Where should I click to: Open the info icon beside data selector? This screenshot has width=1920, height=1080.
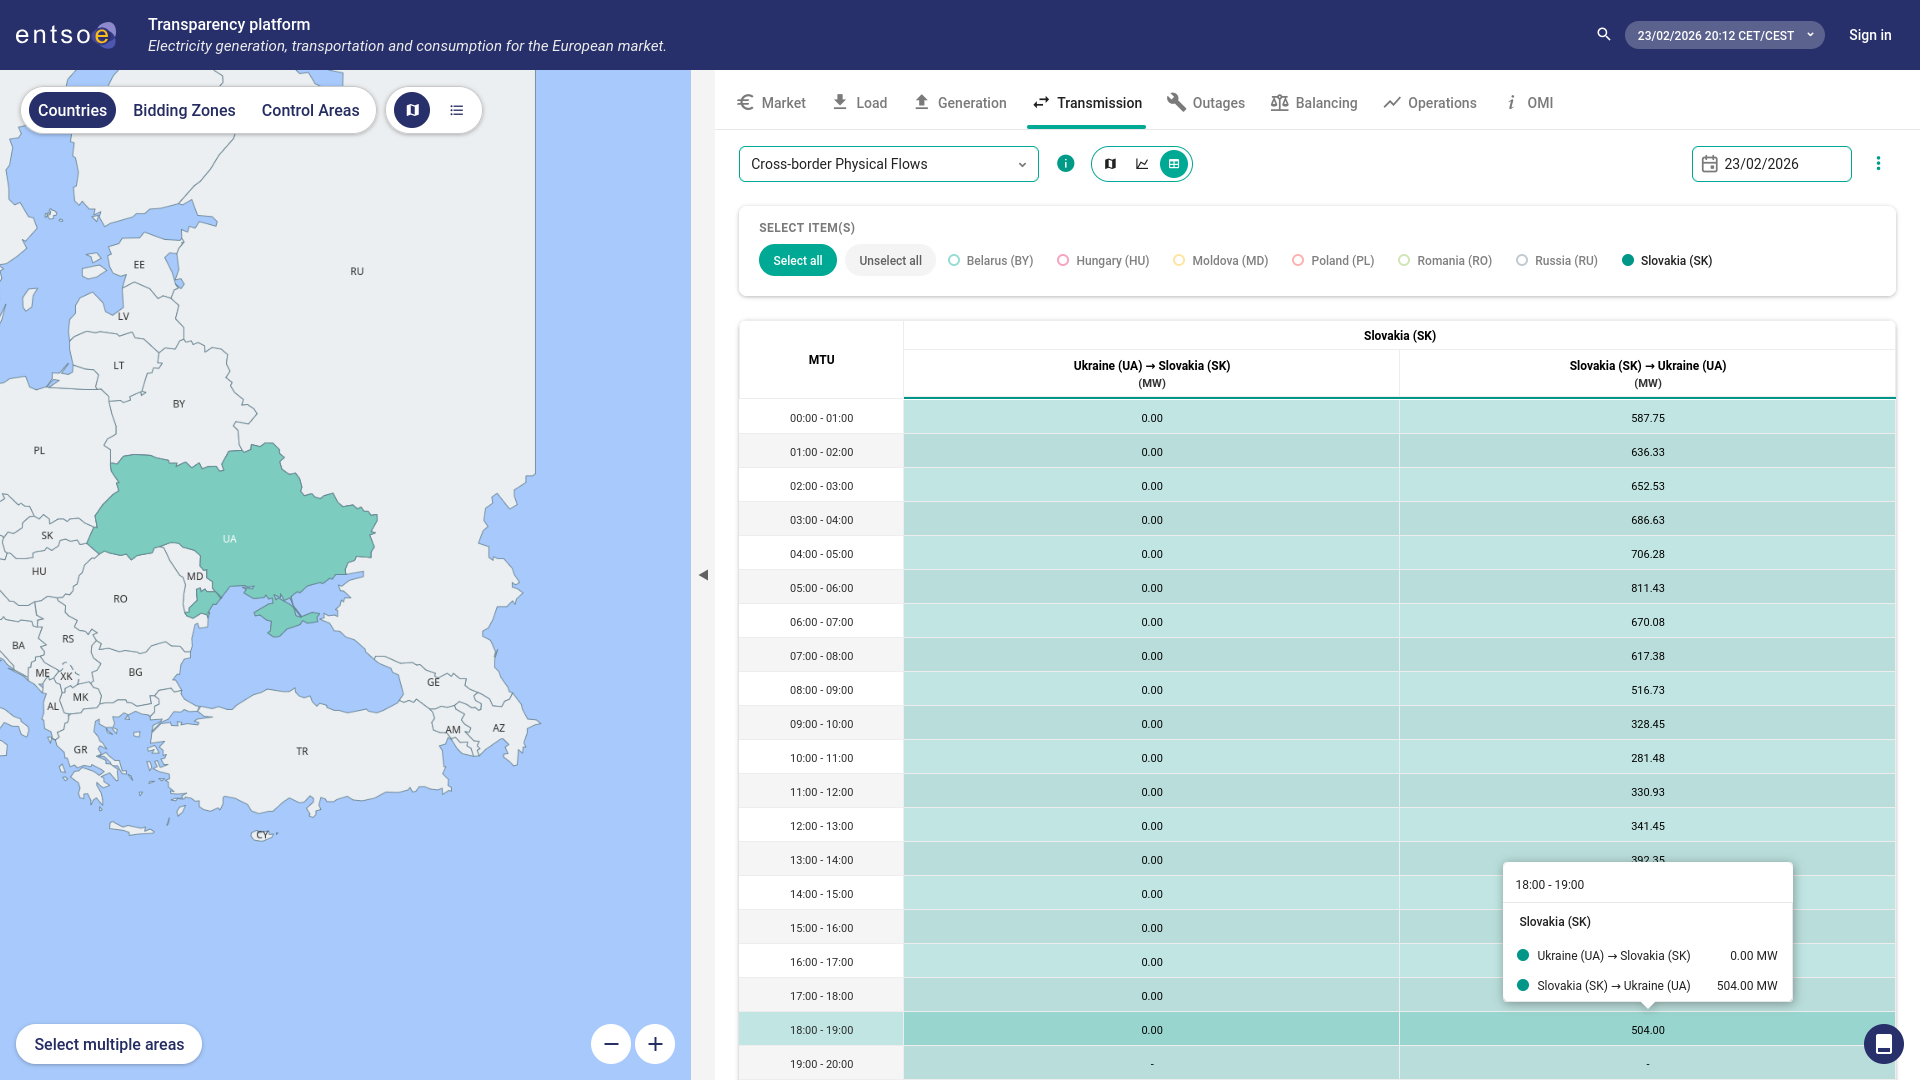[x=1066, y=164]
